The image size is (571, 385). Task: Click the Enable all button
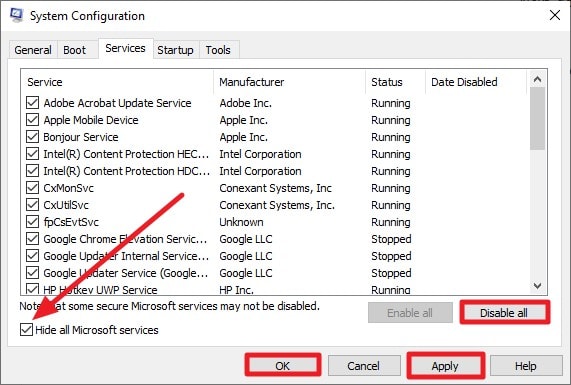pos(410,313)
